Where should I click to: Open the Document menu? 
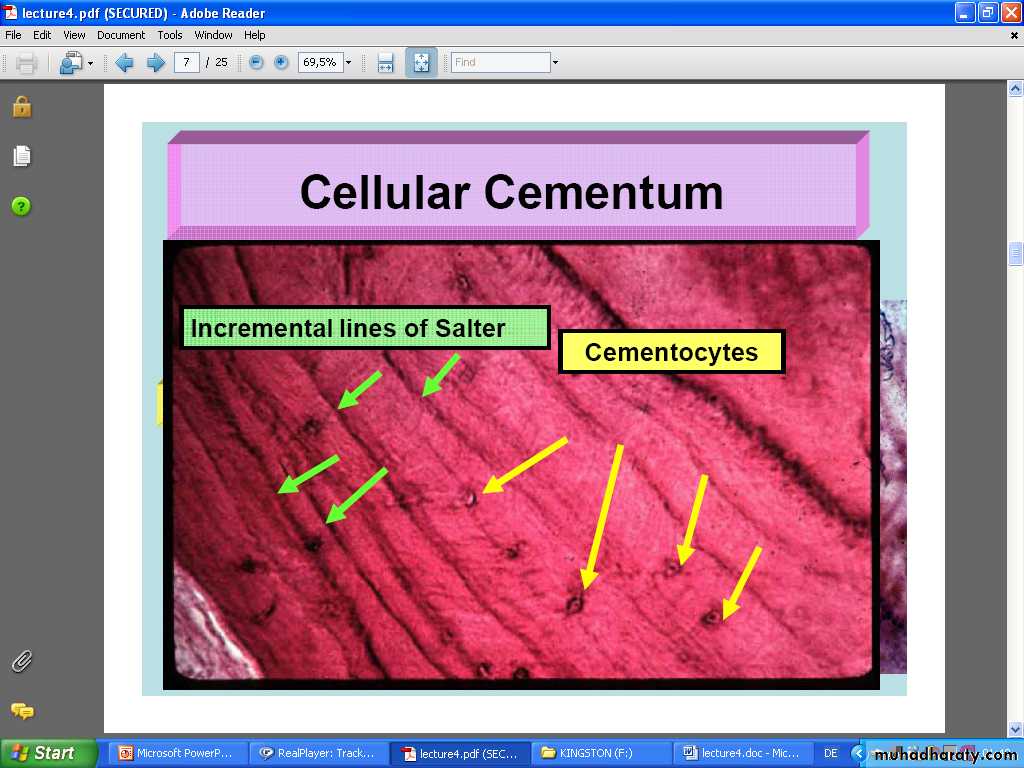tap(121, 35)
